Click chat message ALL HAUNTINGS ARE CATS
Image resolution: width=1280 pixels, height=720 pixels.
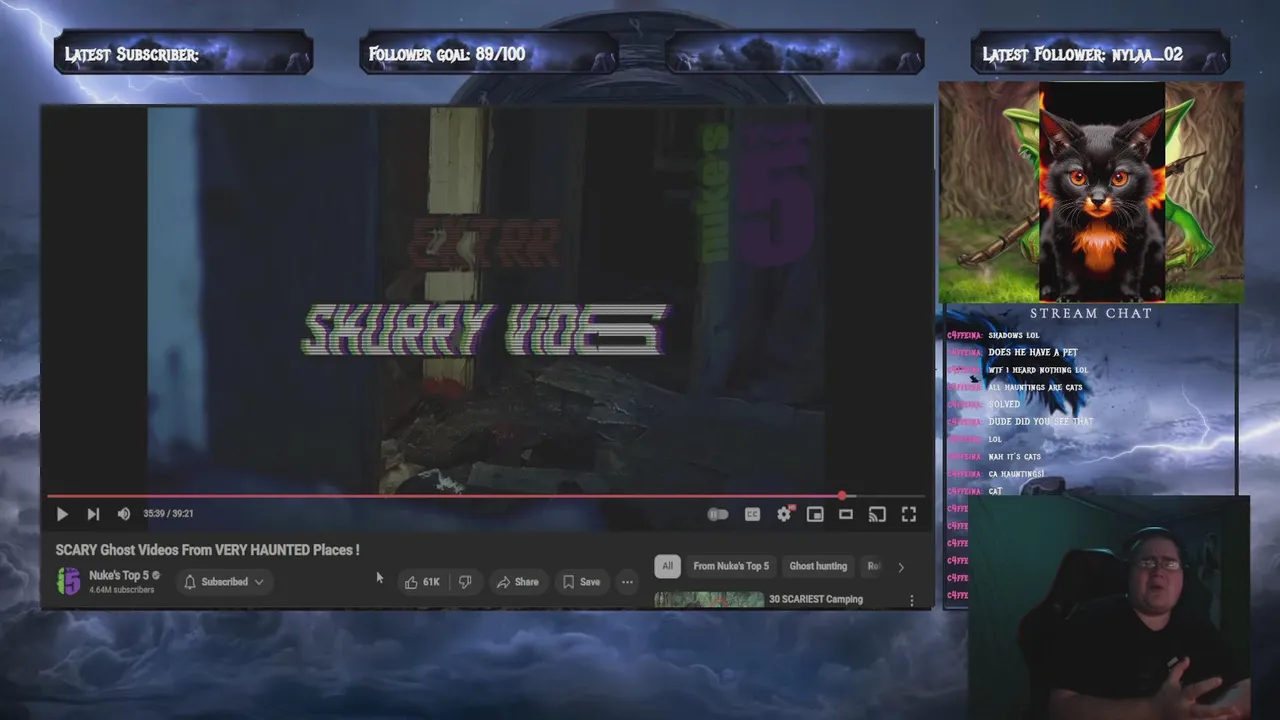1035,387
